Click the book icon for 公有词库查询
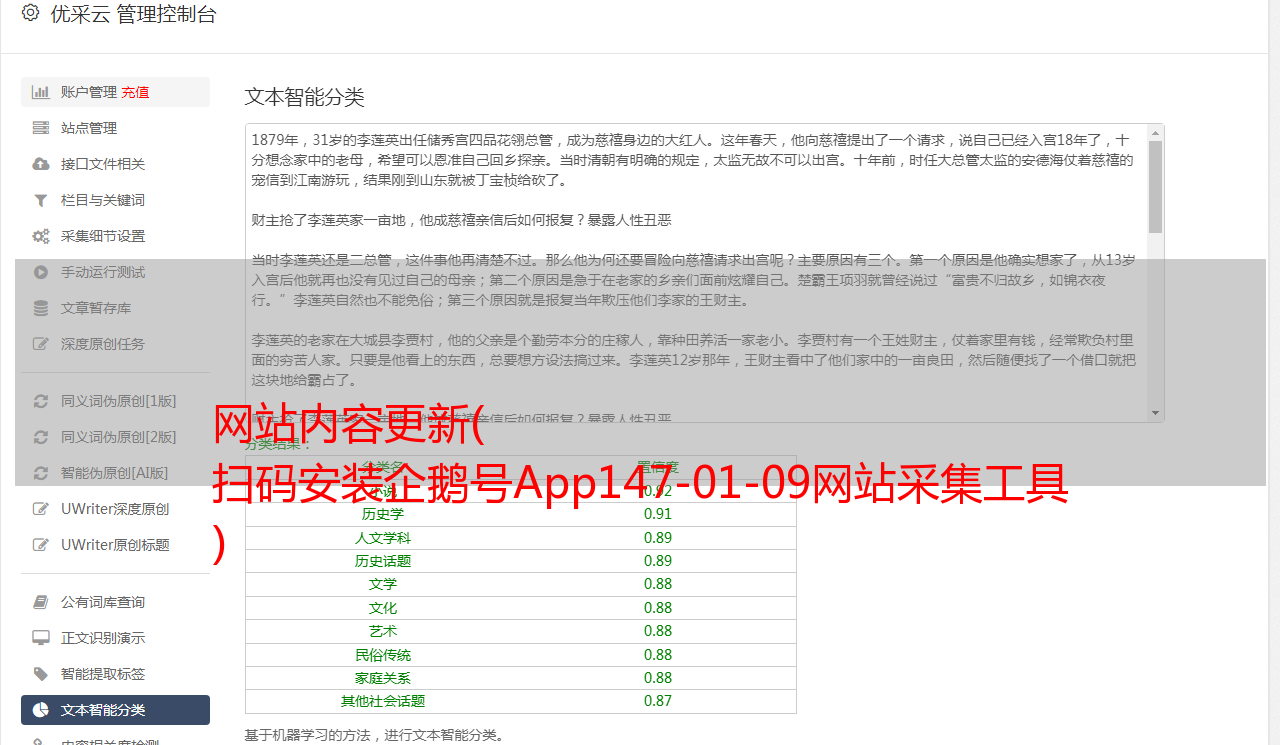This screenshot has width=1280, height=745. [41, 602]
